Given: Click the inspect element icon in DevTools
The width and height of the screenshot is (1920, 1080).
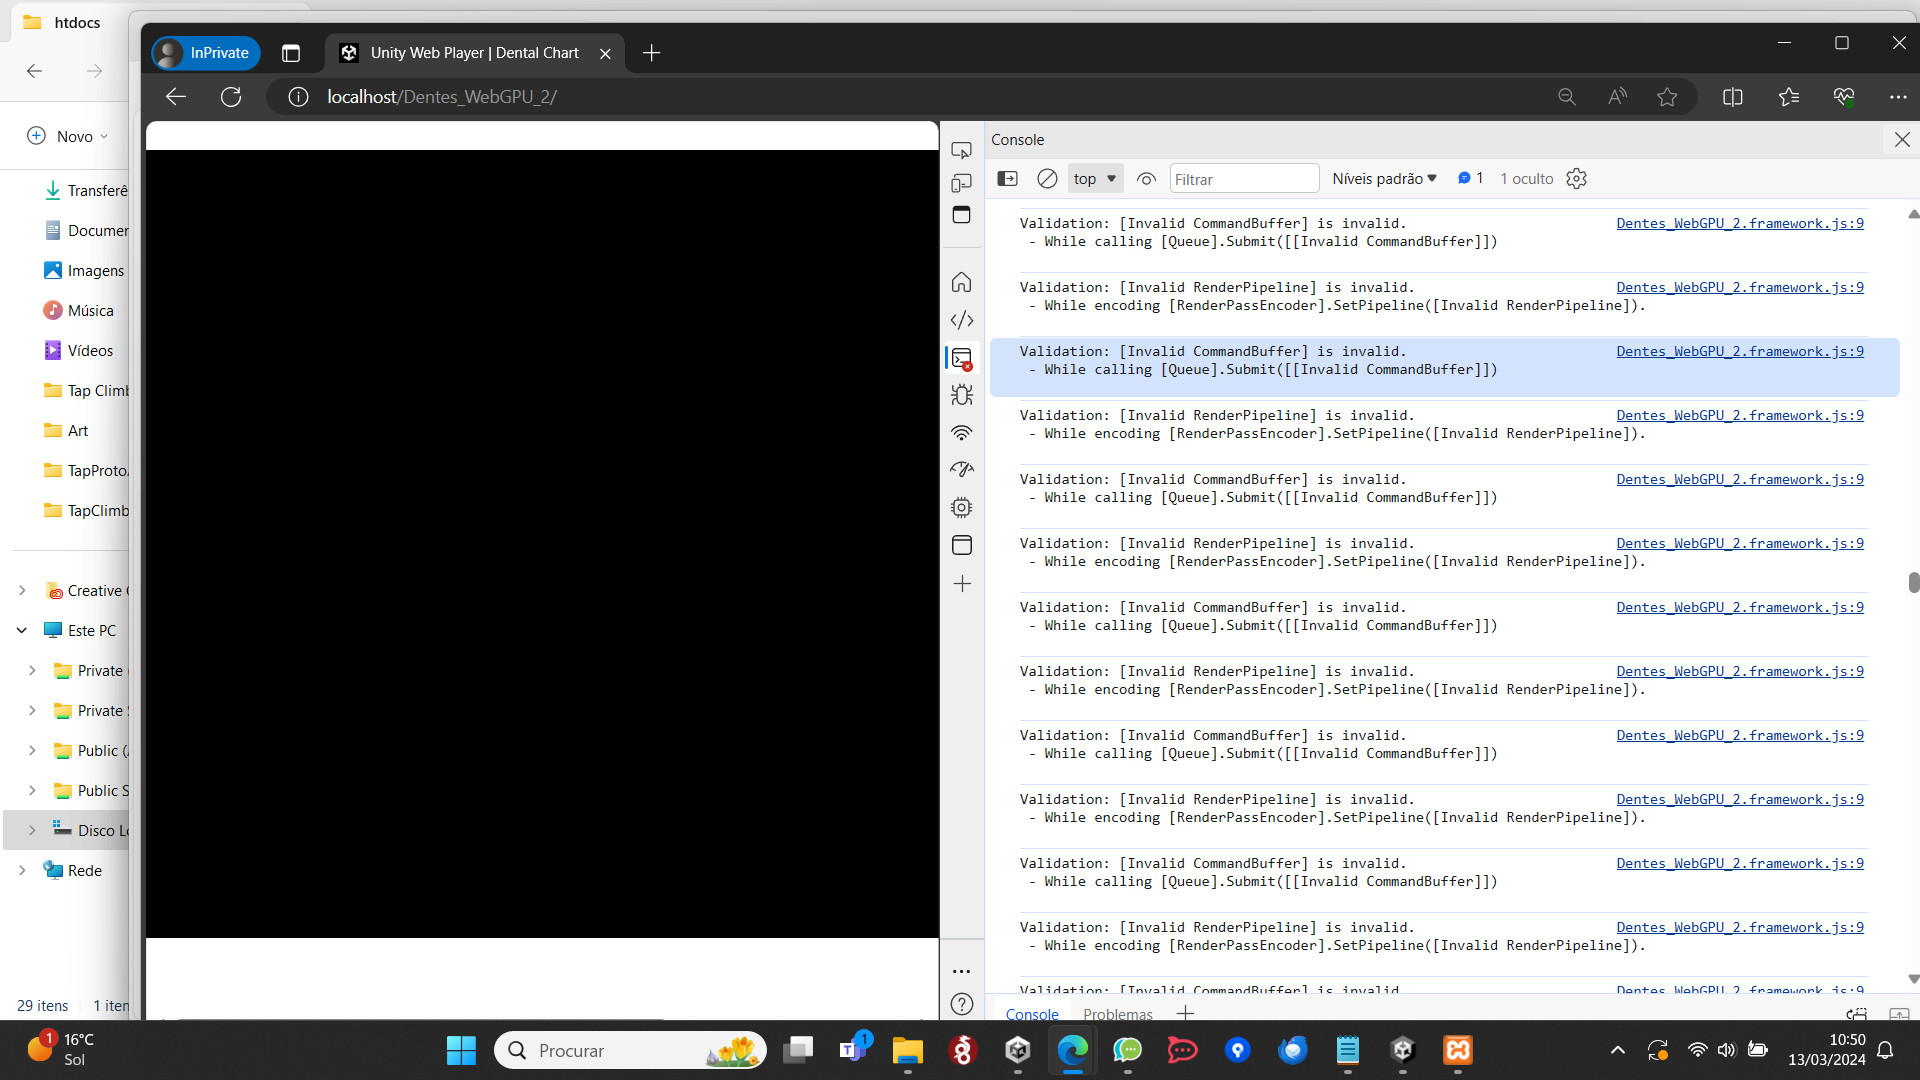Looking at the screenshot, I should 961,150.
